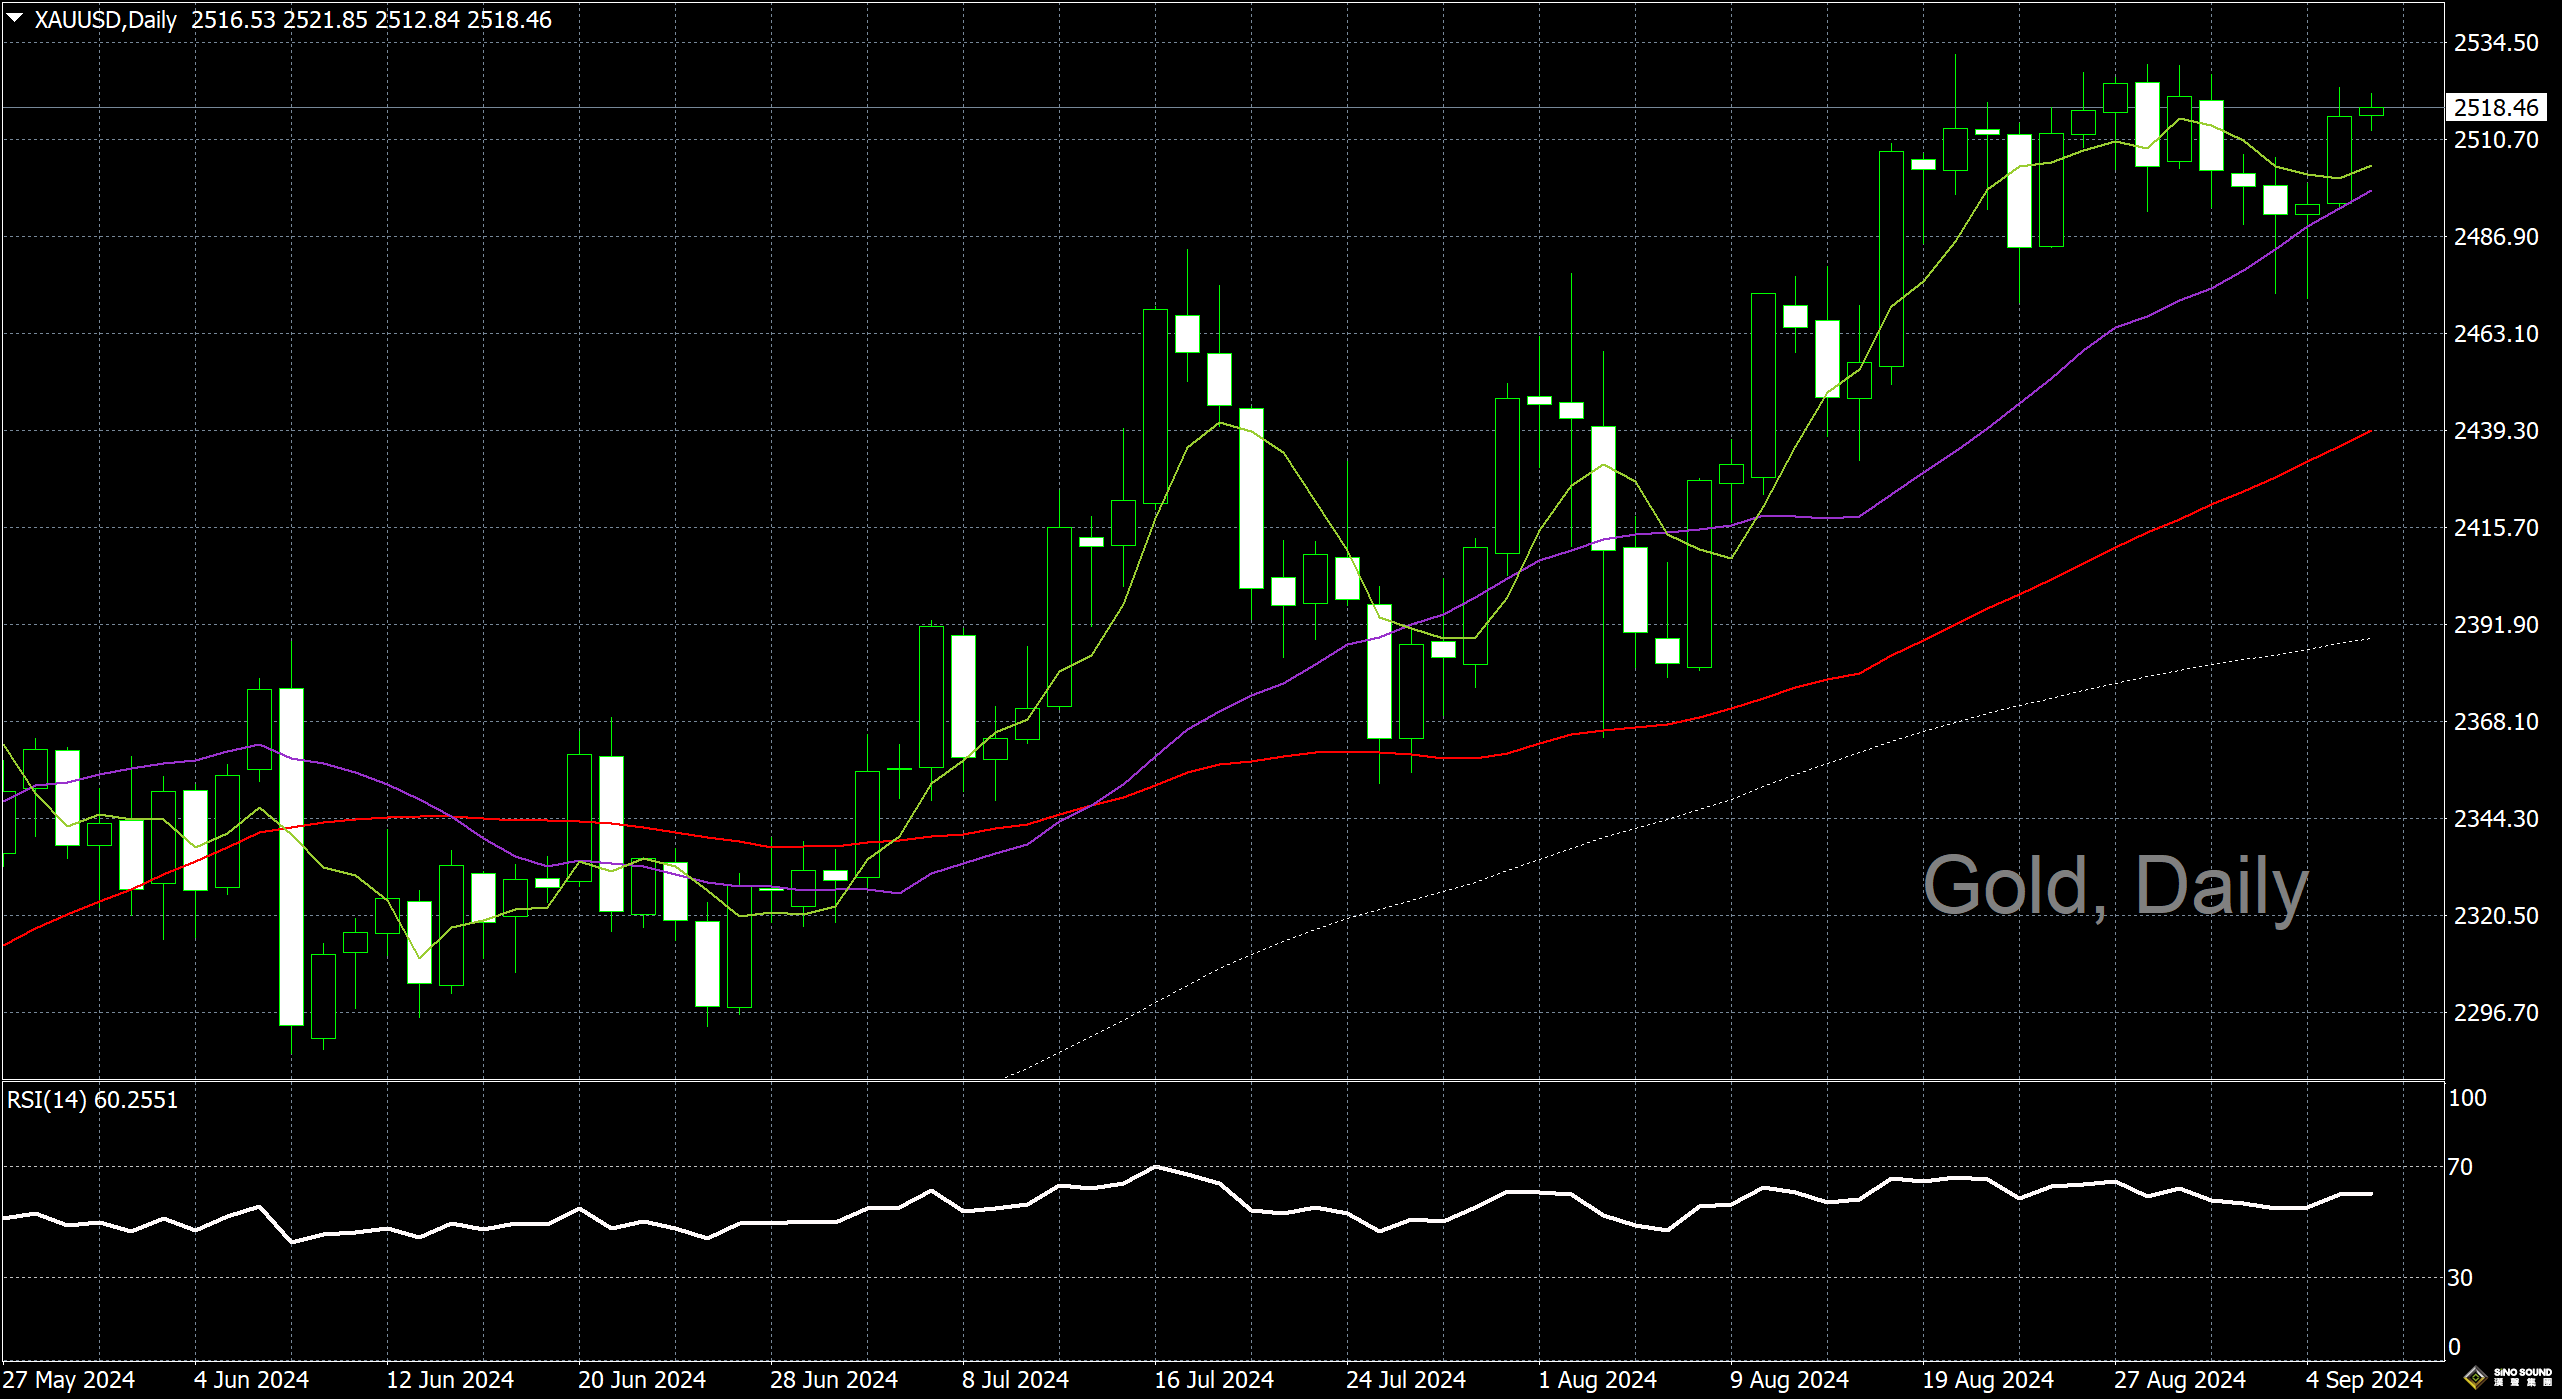2562x1399 pixels.
Task: Click the XAUUSD,Daily chart title text
Action: click(106, 20)
